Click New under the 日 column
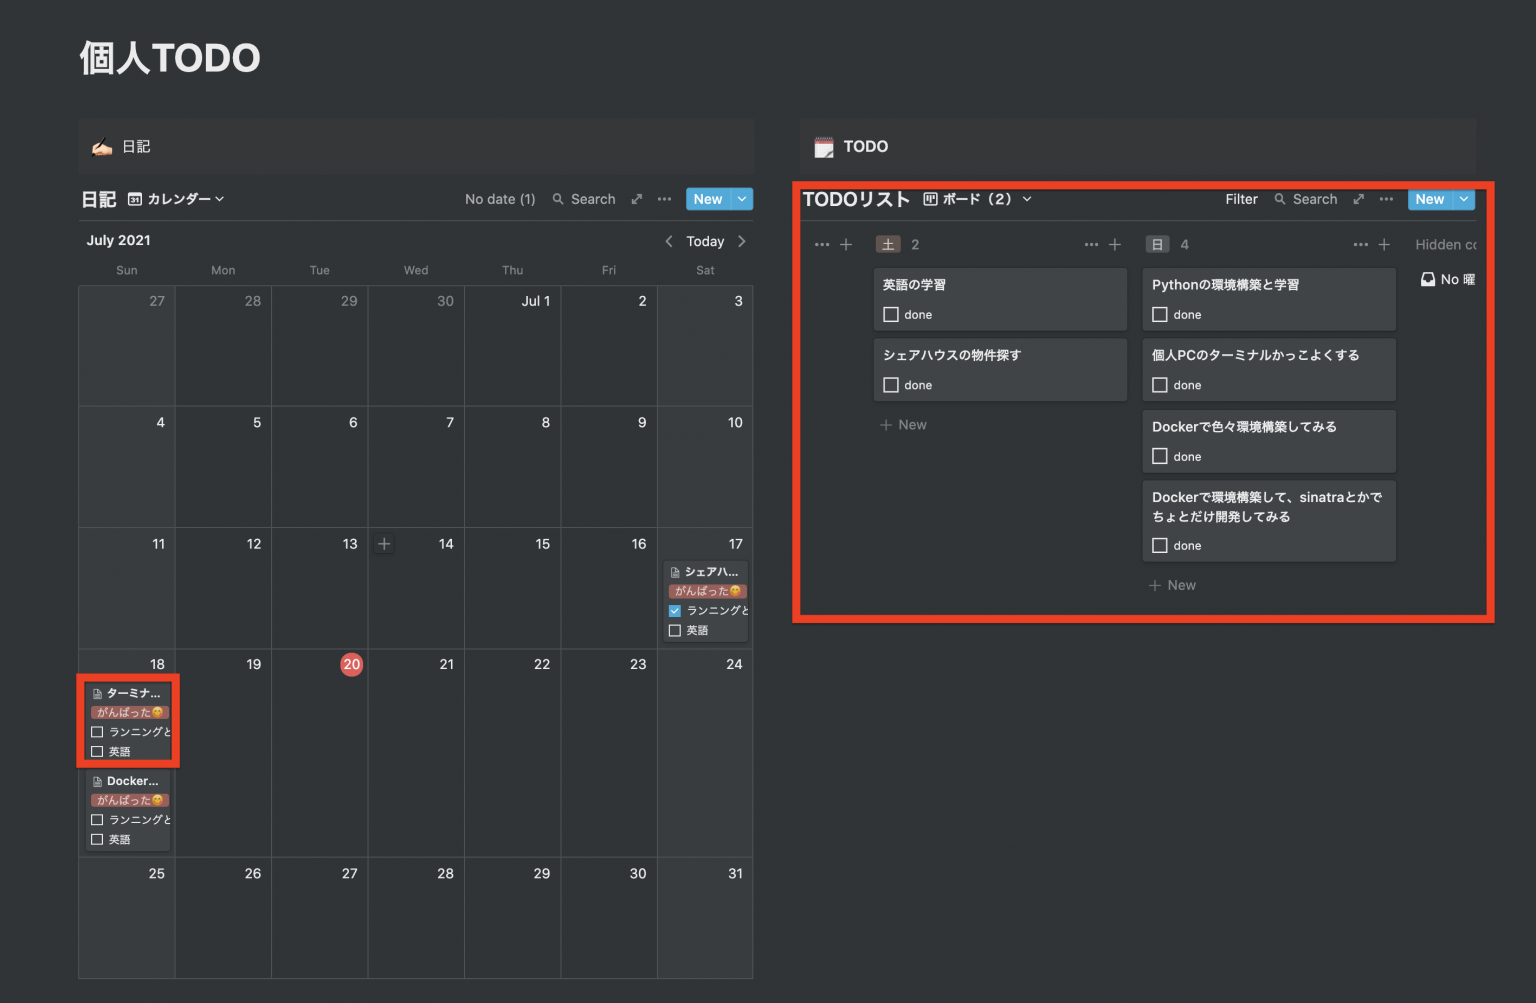 (1172, 585)
